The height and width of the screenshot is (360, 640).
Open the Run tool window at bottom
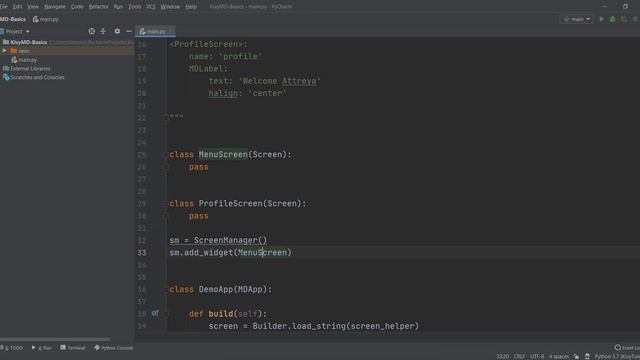tap(42, 348)
